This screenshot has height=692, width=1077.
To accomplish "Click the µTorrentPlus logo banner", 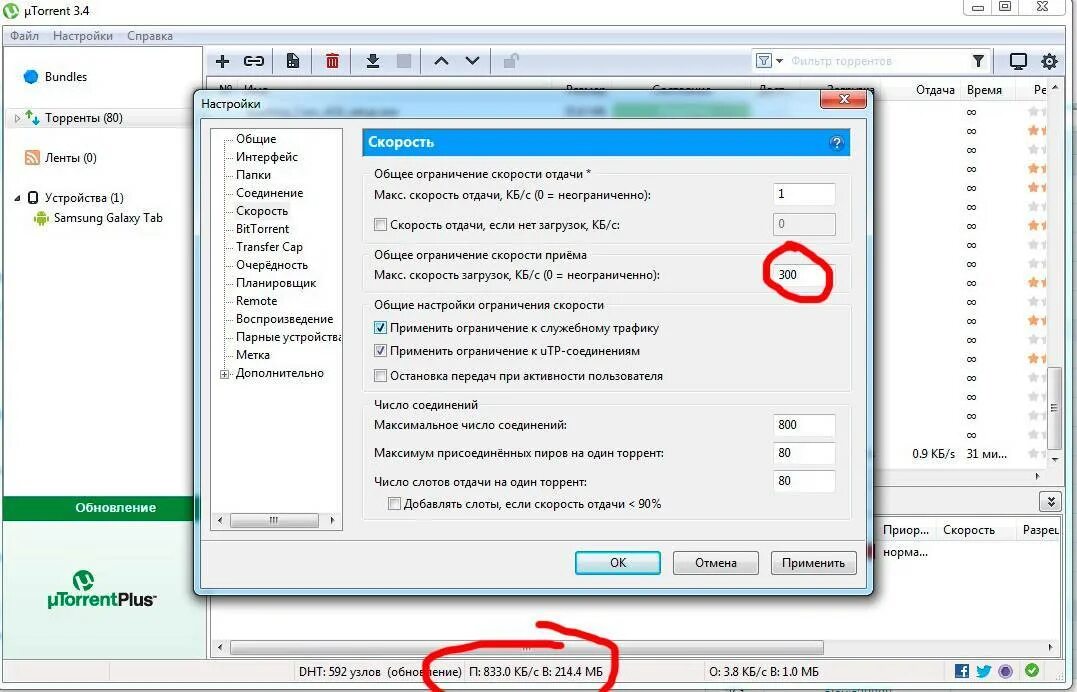I will pos(102,590).
